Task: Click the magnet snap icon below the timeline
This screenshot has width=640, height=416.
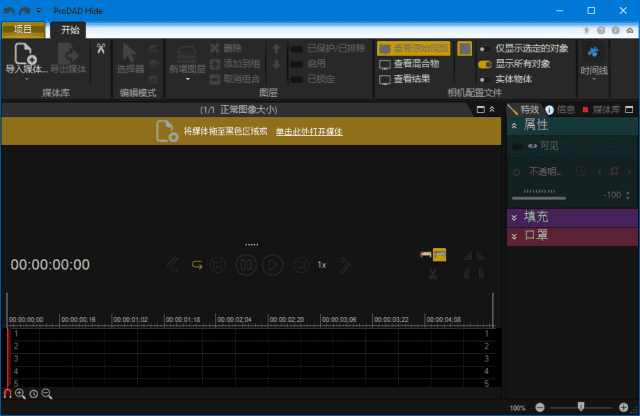Action: pyautogui.click(x=7, y=394)
